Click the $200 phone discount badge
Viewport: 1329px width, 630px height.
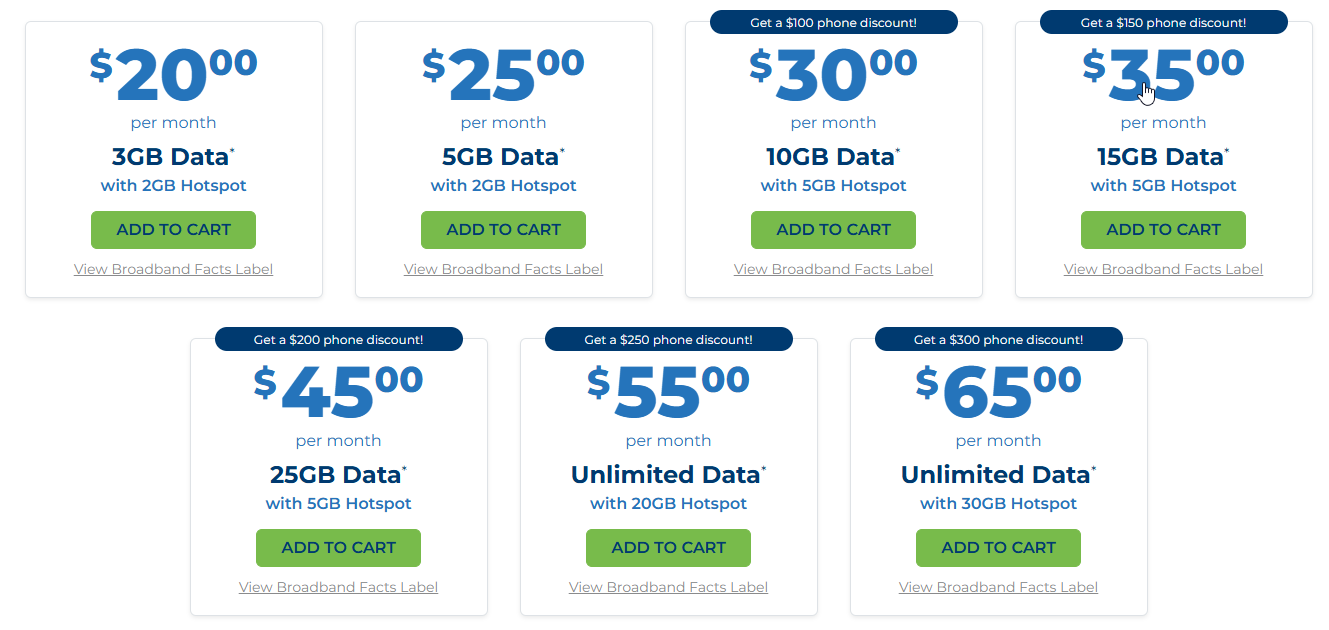(338, 340)
